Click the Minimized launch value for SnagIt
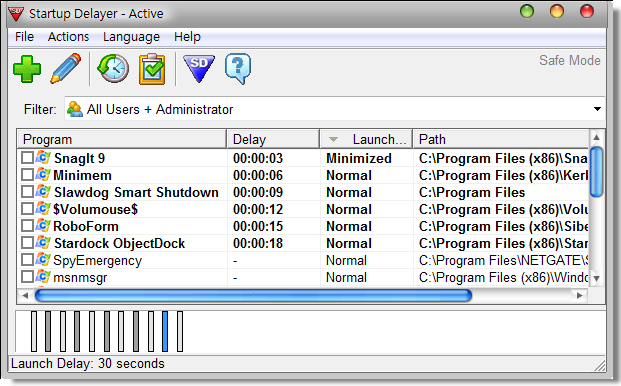This screenshot has height=386, width=621. point(359,158)
